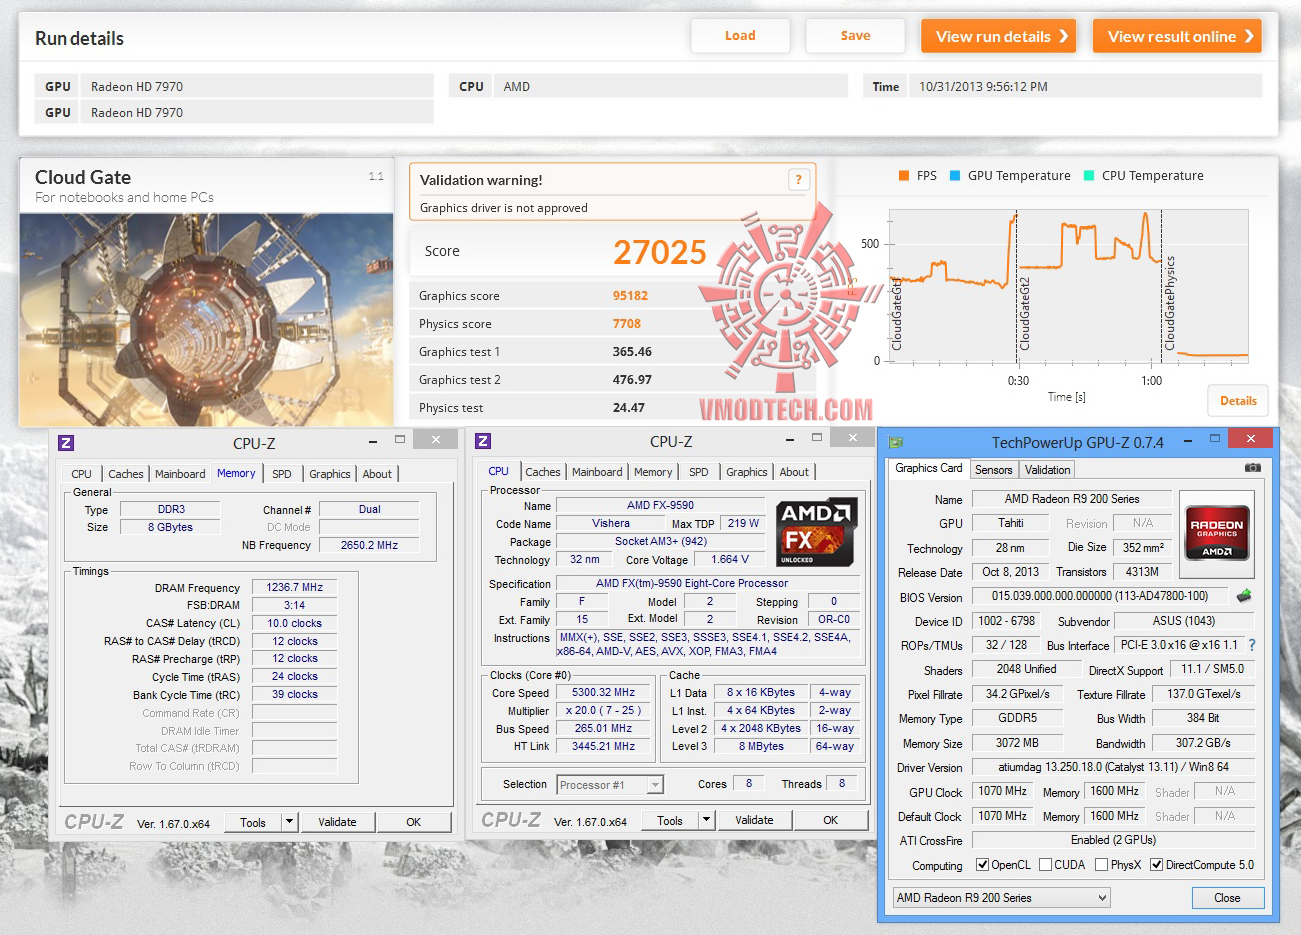Click the Save button in Run details
The image size is (1301, 935).
click(x=855, y=36)
